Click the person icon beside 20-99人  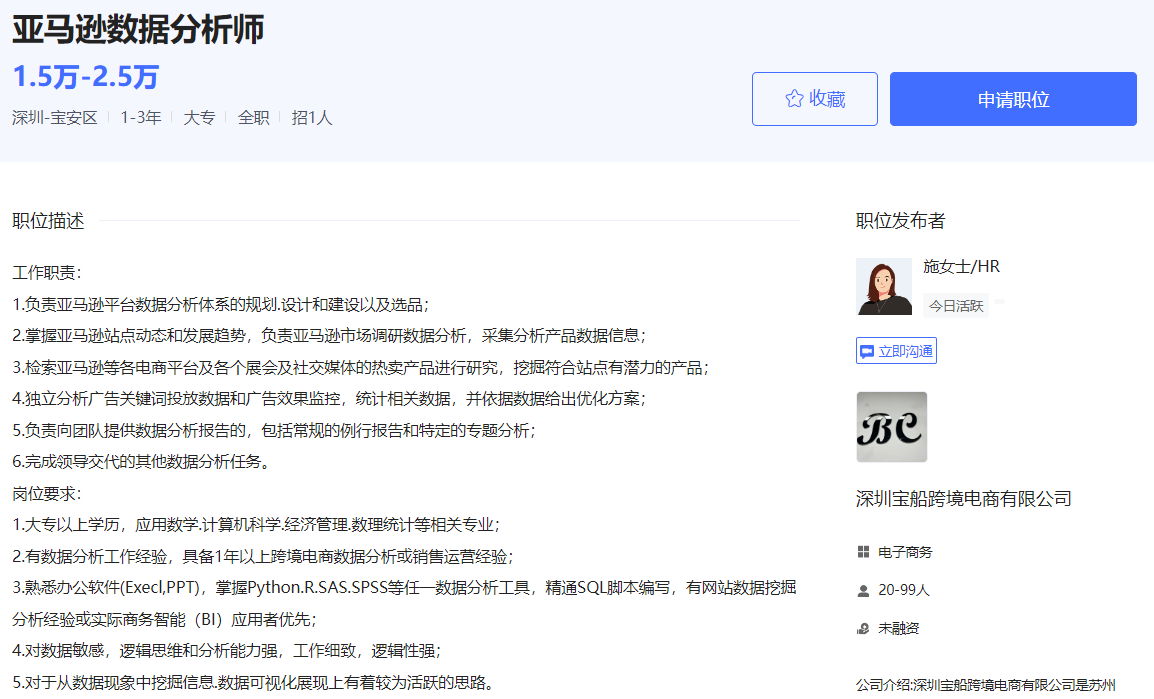click(x=864, y=591)
